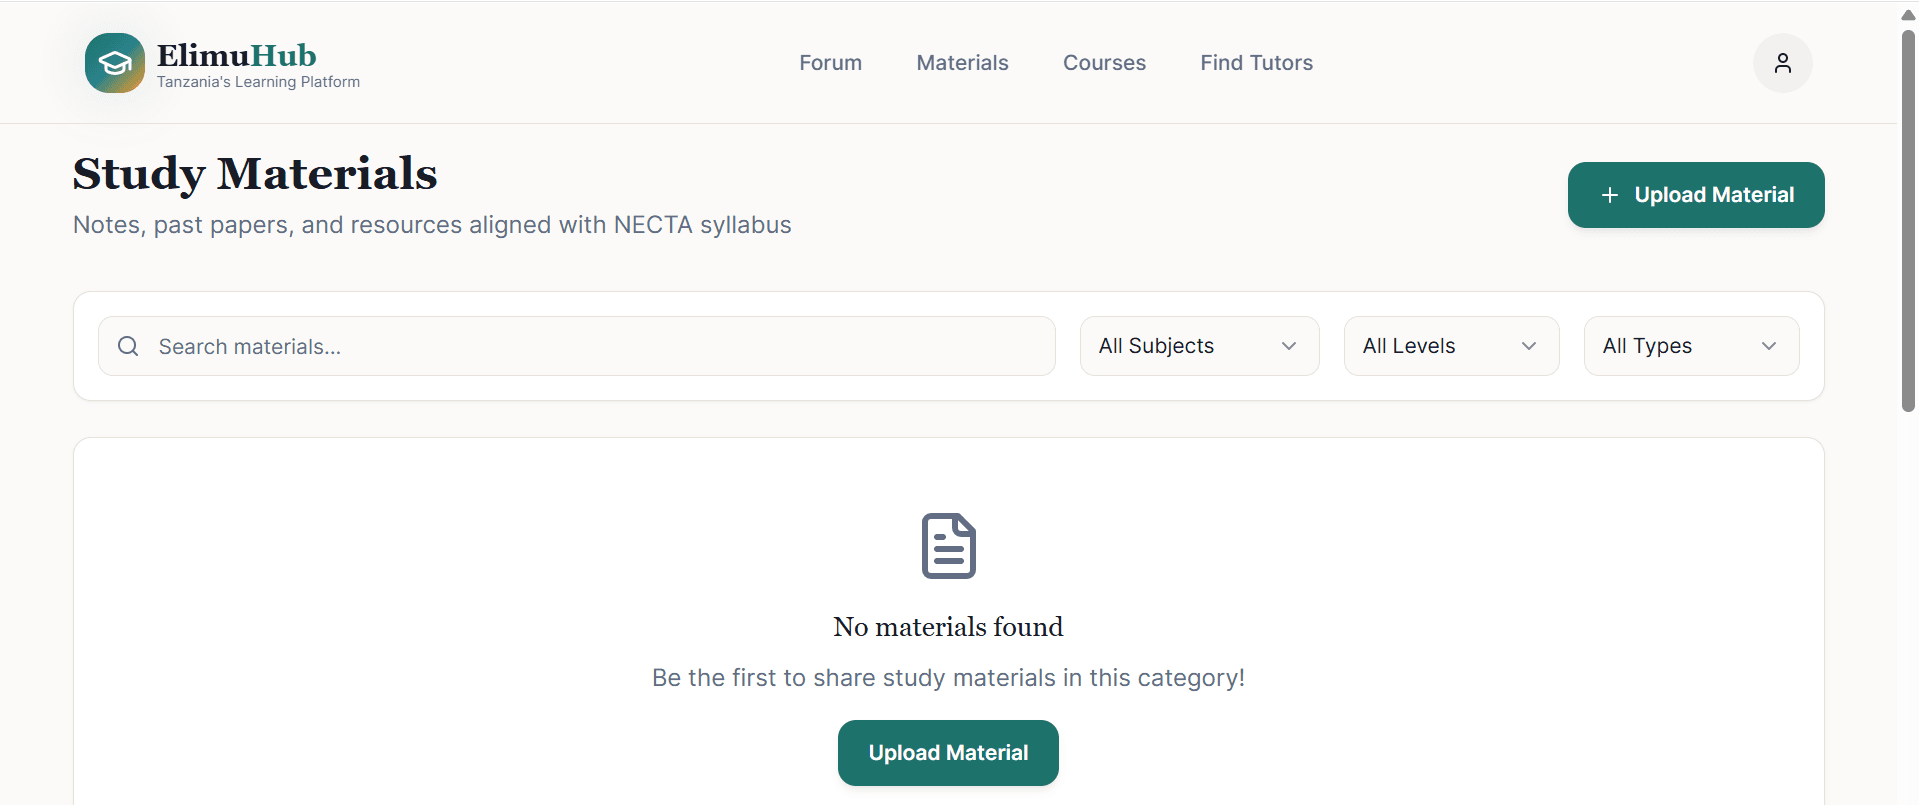Click the ElimuHub brand name
Screen dimensions: 1919x805
(x=237, y=55)
